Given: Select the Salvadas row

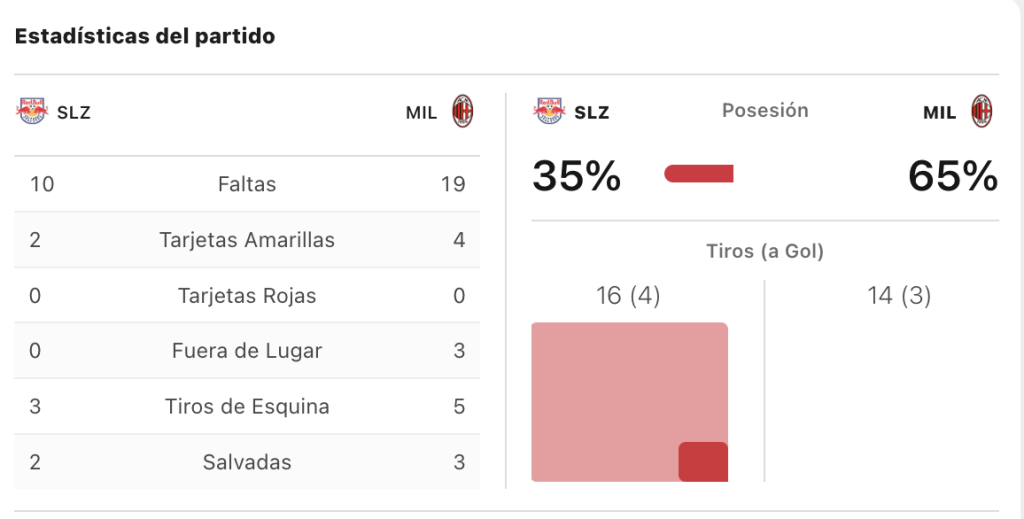Looking at the screenshot, I should (x=247, y=462).
